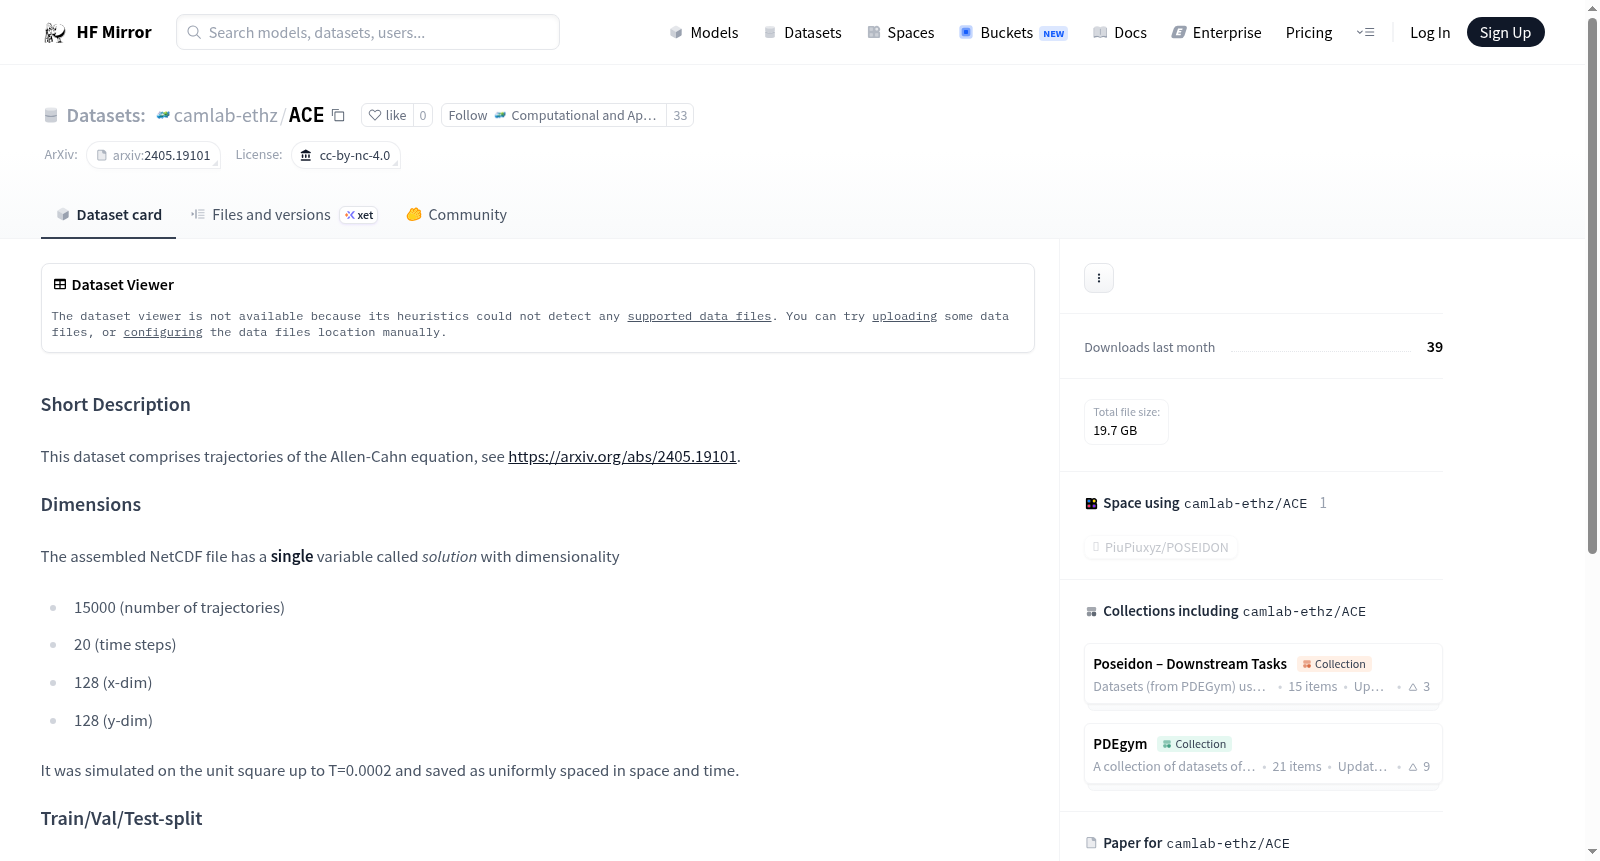The height and width of the screenshot is (861, 1600).
Task: Open the 'configuring' link in viewer notice
Action: 163,333
